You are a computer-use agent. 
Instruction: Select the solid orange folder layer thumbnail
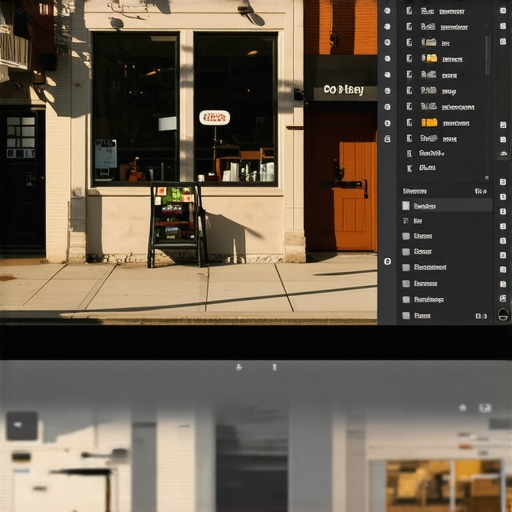pyautogui.click(x=429, y=123)
